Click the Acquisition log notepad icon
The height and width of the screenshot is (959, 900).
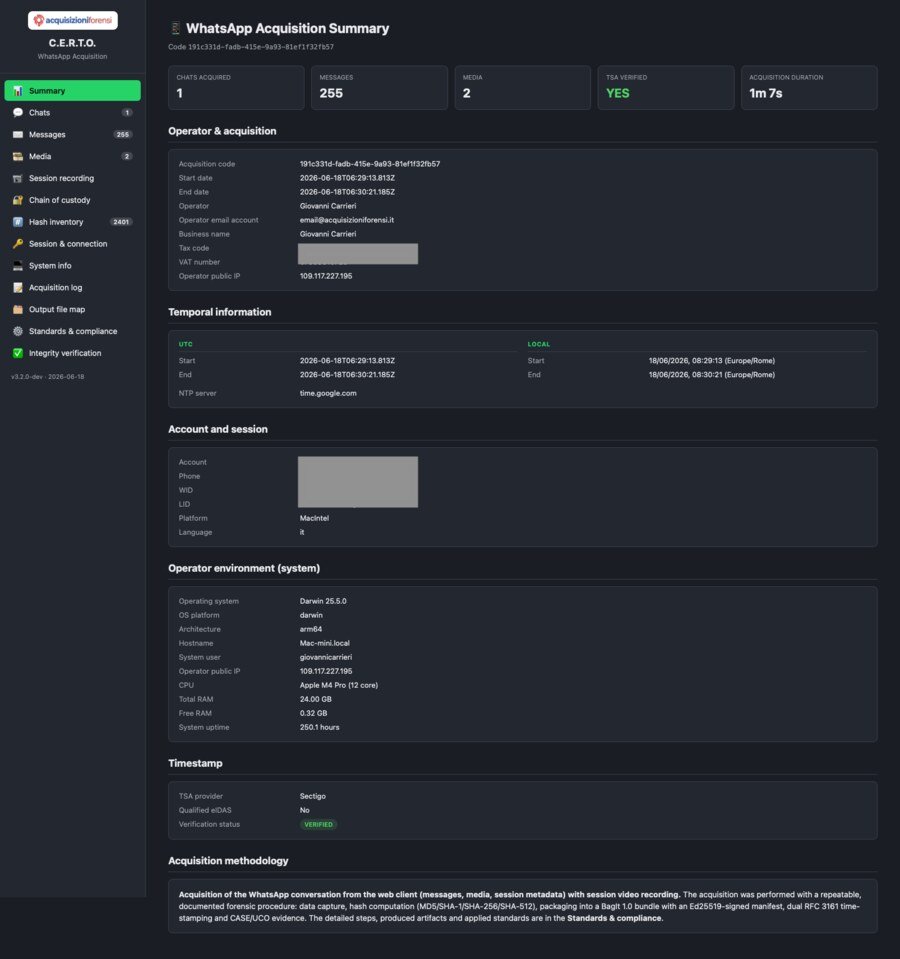(18, 287)
